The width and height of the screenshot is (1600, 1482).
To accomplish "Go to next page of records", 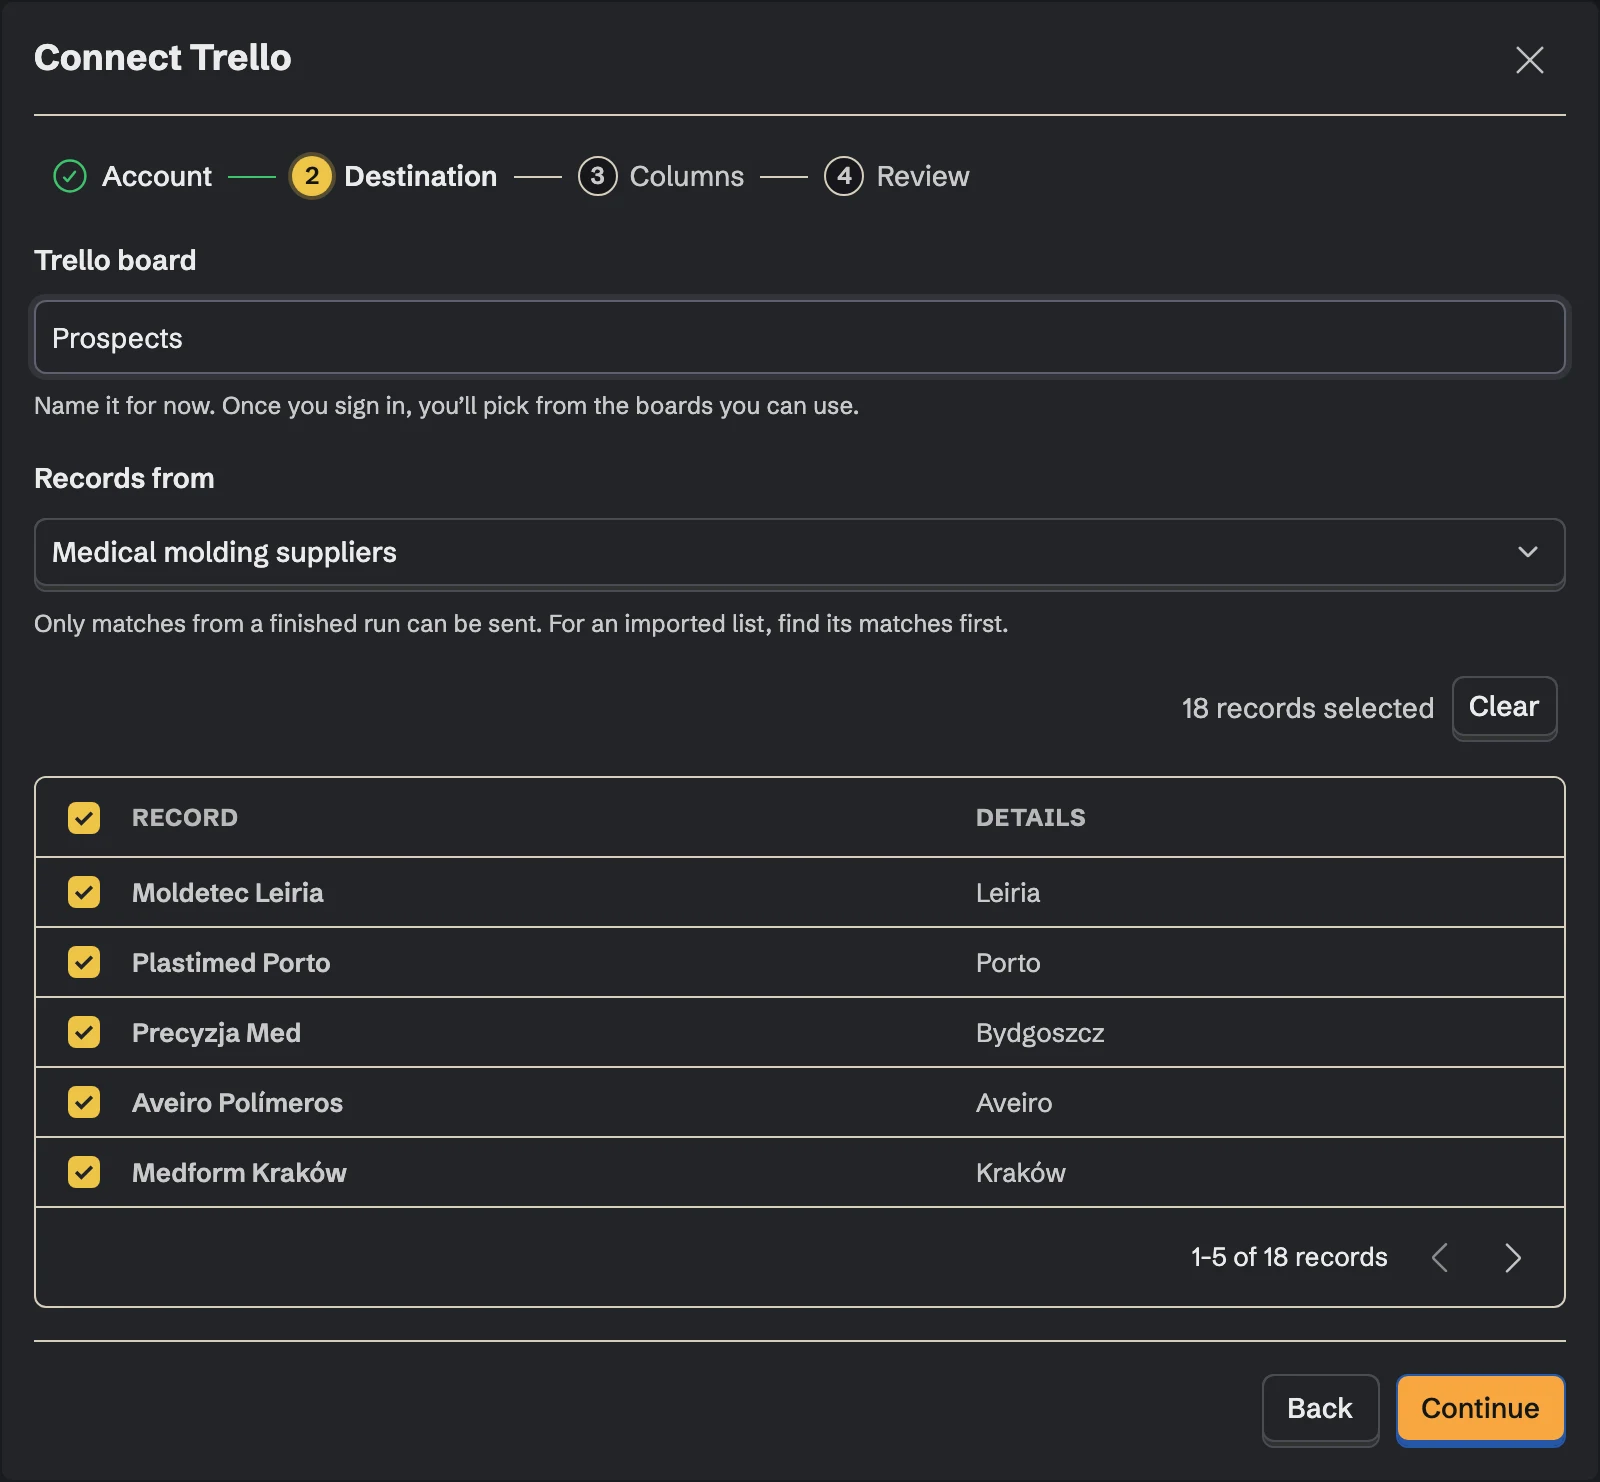I will click(x=1512, y=1257).
